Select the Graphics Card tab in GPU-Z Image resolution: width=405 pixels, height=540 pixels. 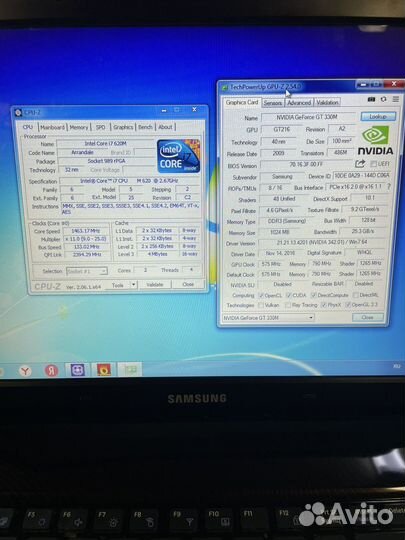coord(242,102)
